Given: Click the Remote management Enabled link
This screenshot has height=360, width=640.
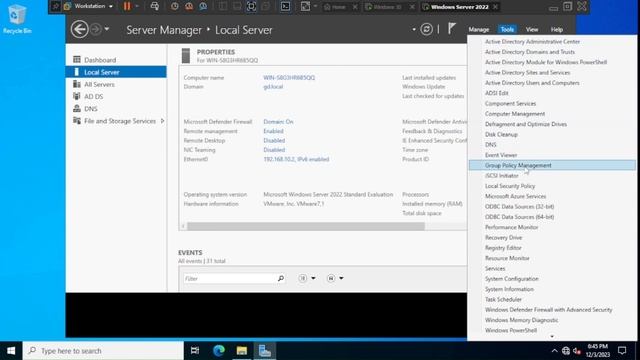Looking at the screenshot, I should (273, 131).
